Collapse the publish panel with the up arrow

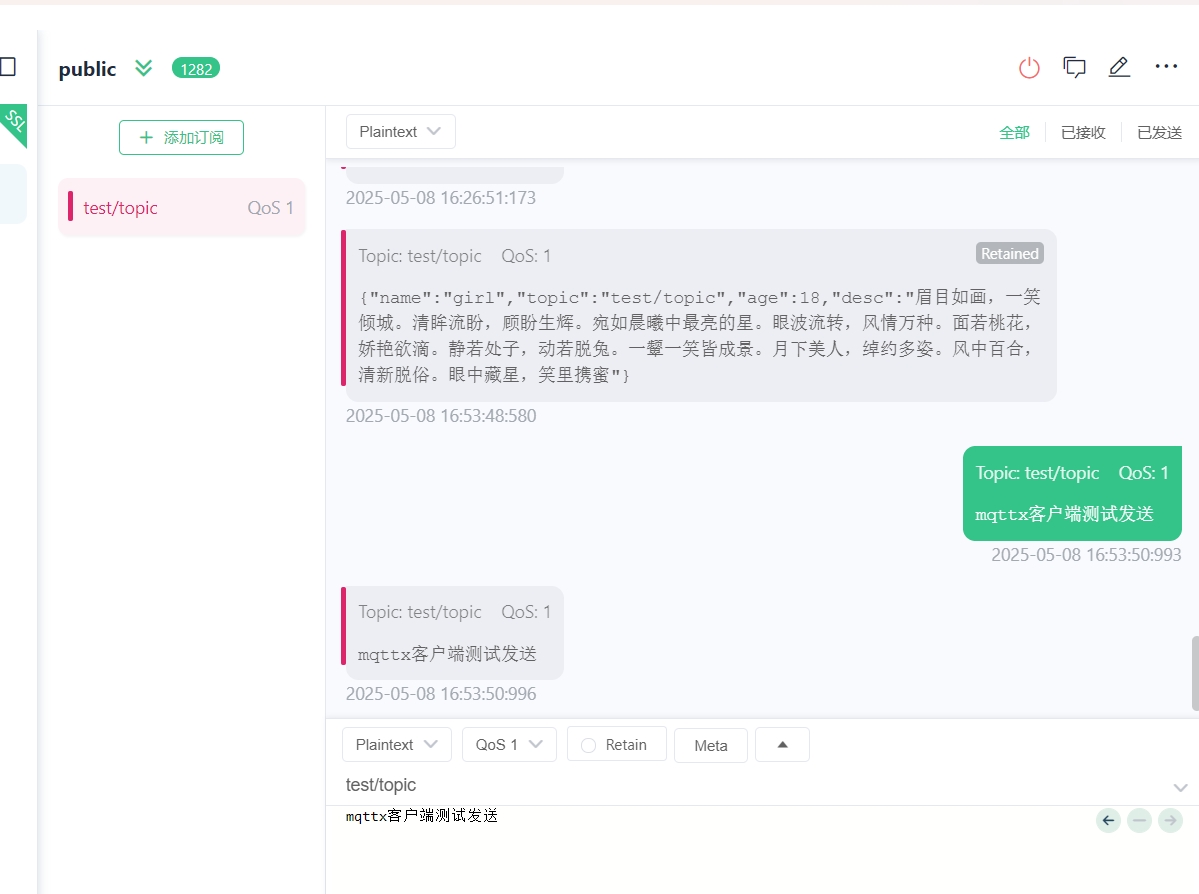(782, 744)
